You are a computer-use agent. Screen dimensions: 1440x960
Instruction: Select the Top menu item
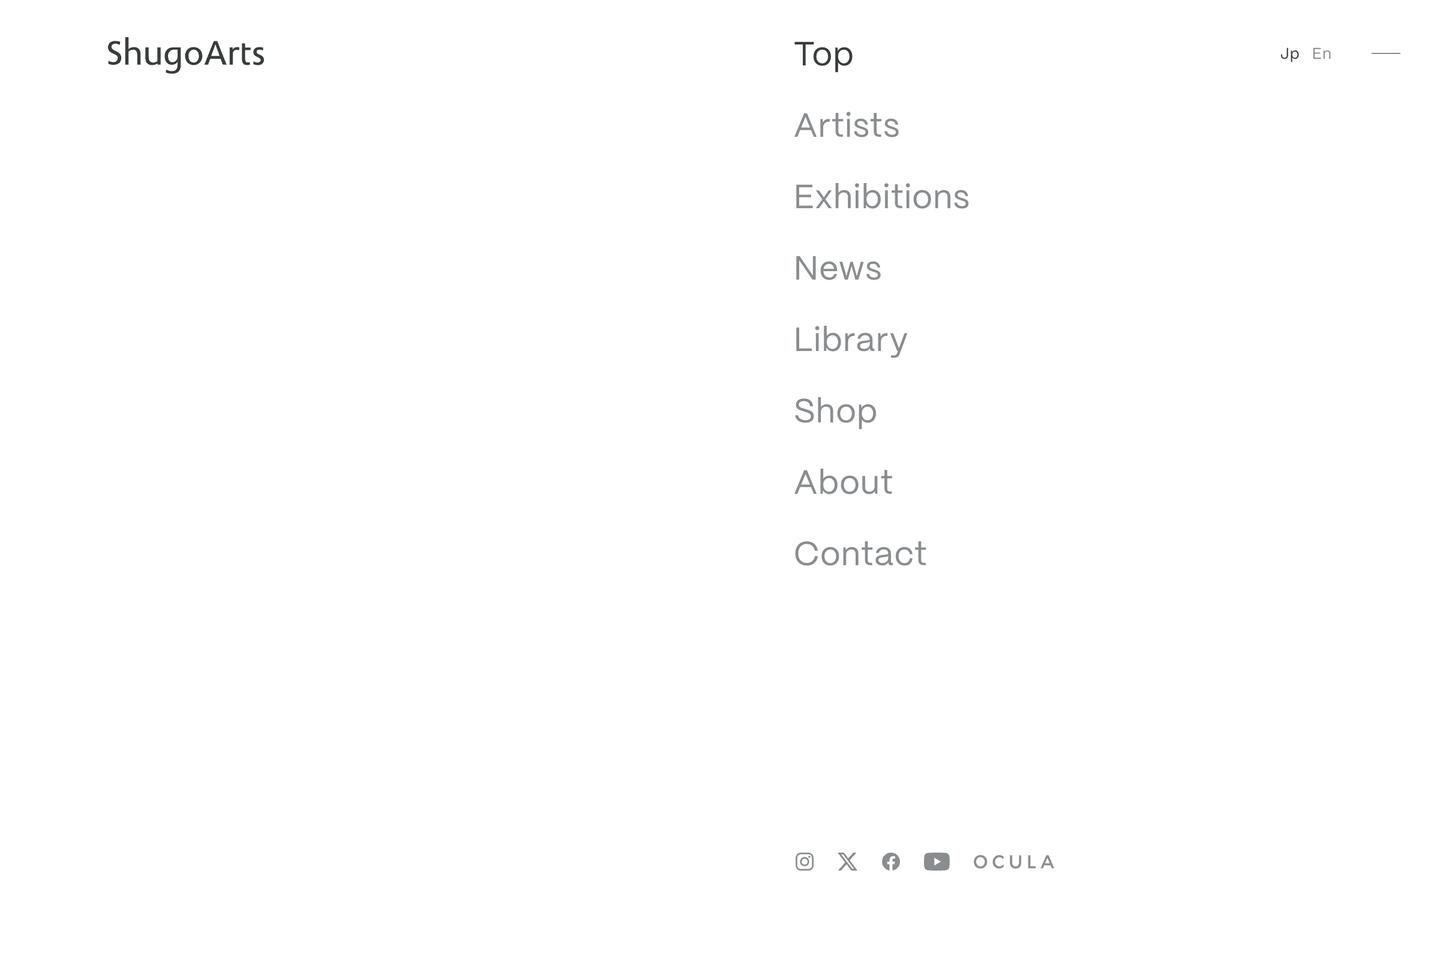824,54
